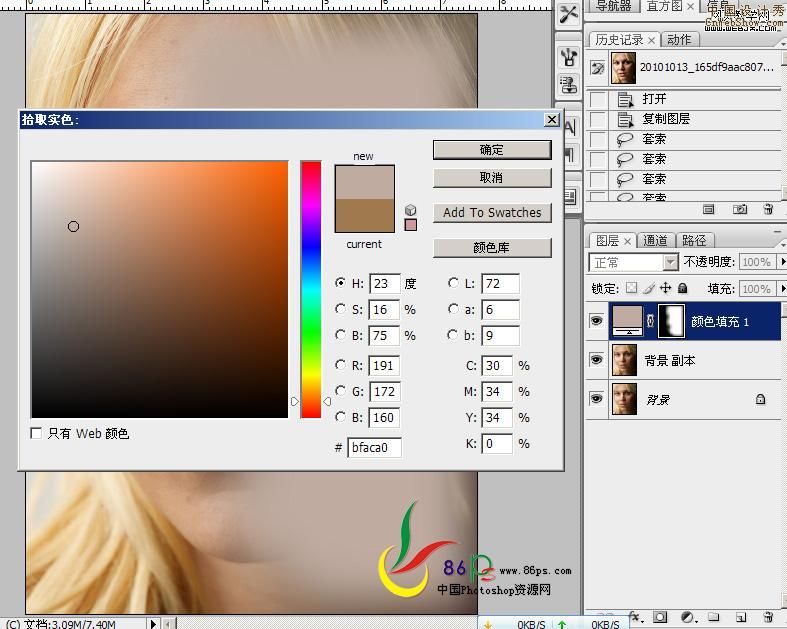Switch to the 动作 tab
This screenshot has height=629, width=787.
tap(679, 40)
